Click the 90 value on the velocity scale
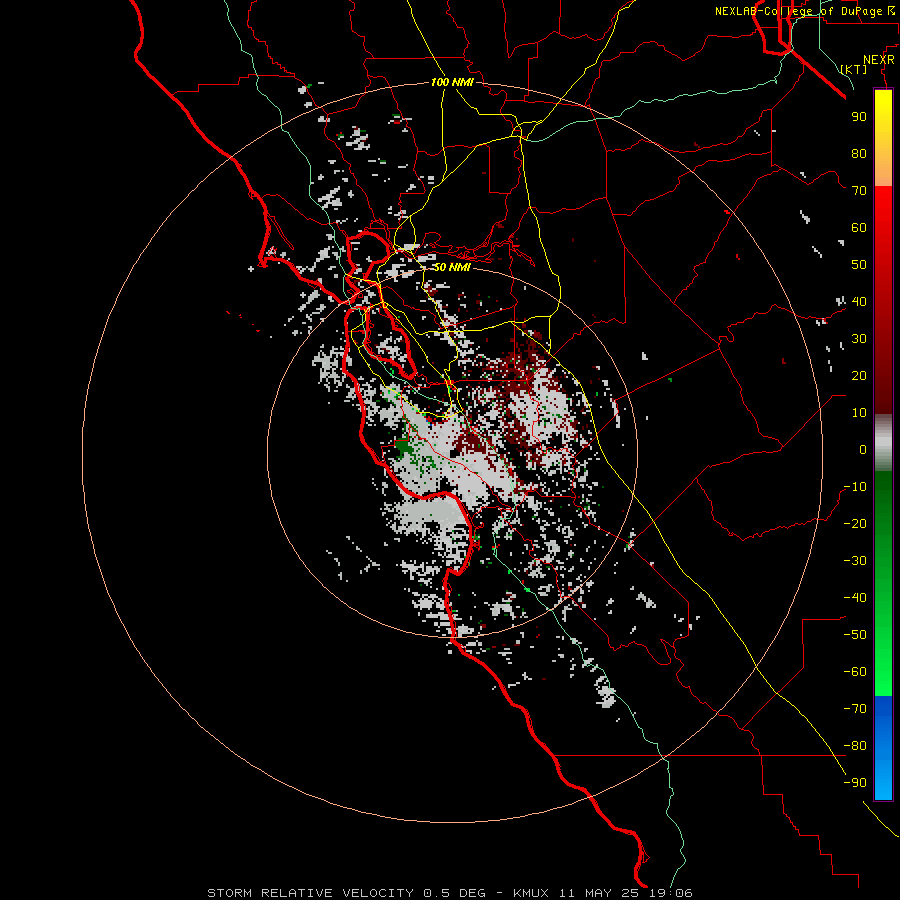Viewport: 900px width, 900px height. tap(859, 117)
